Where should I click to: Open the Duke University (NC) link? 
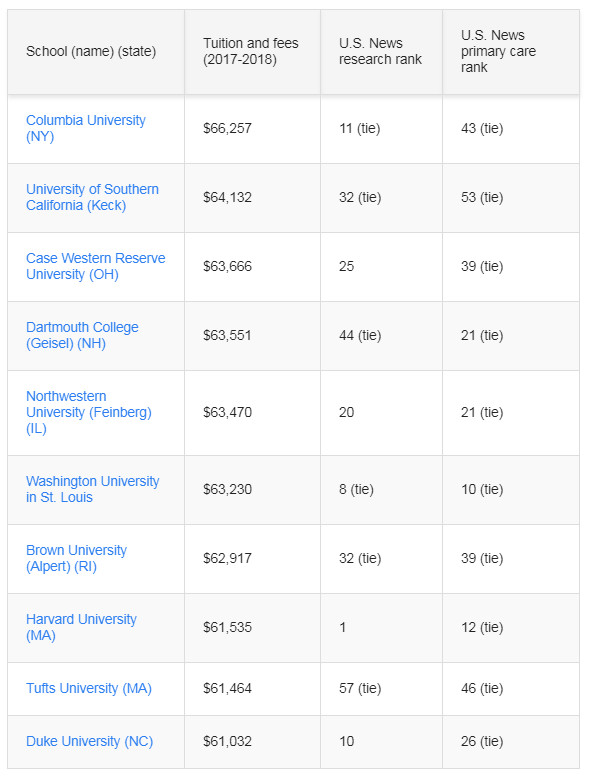(90, 741)
